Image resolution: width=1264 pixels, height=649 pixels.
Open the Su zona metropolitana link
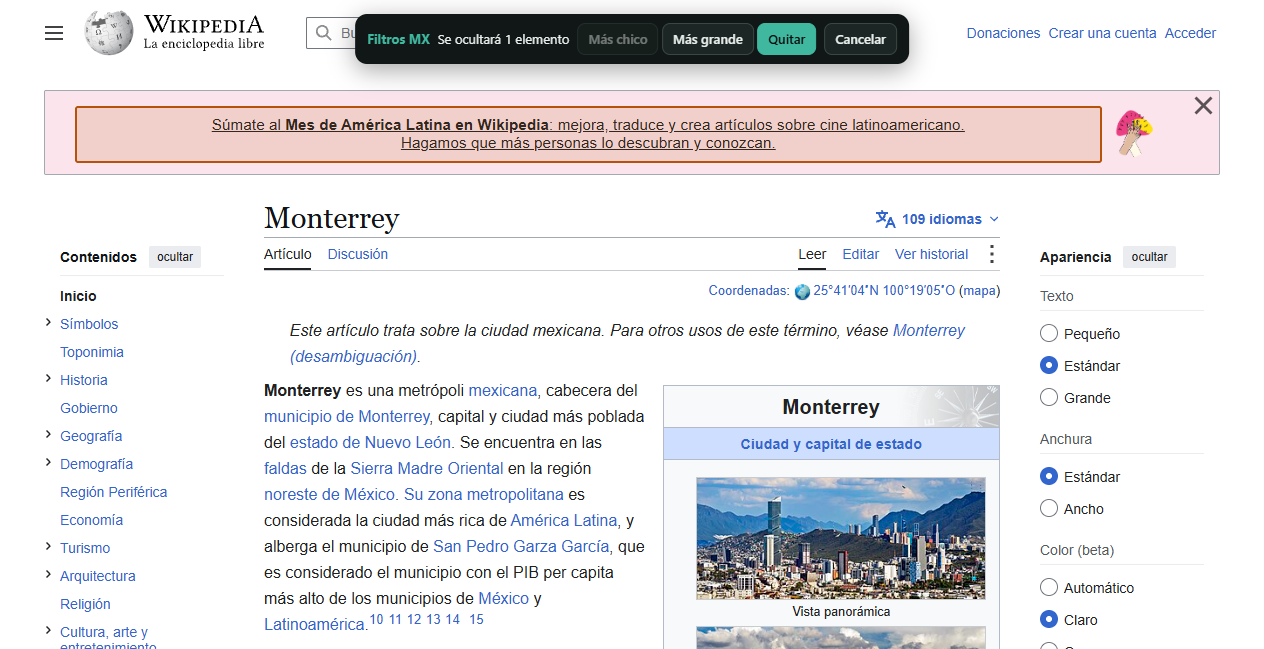click(x=483, y=494)
